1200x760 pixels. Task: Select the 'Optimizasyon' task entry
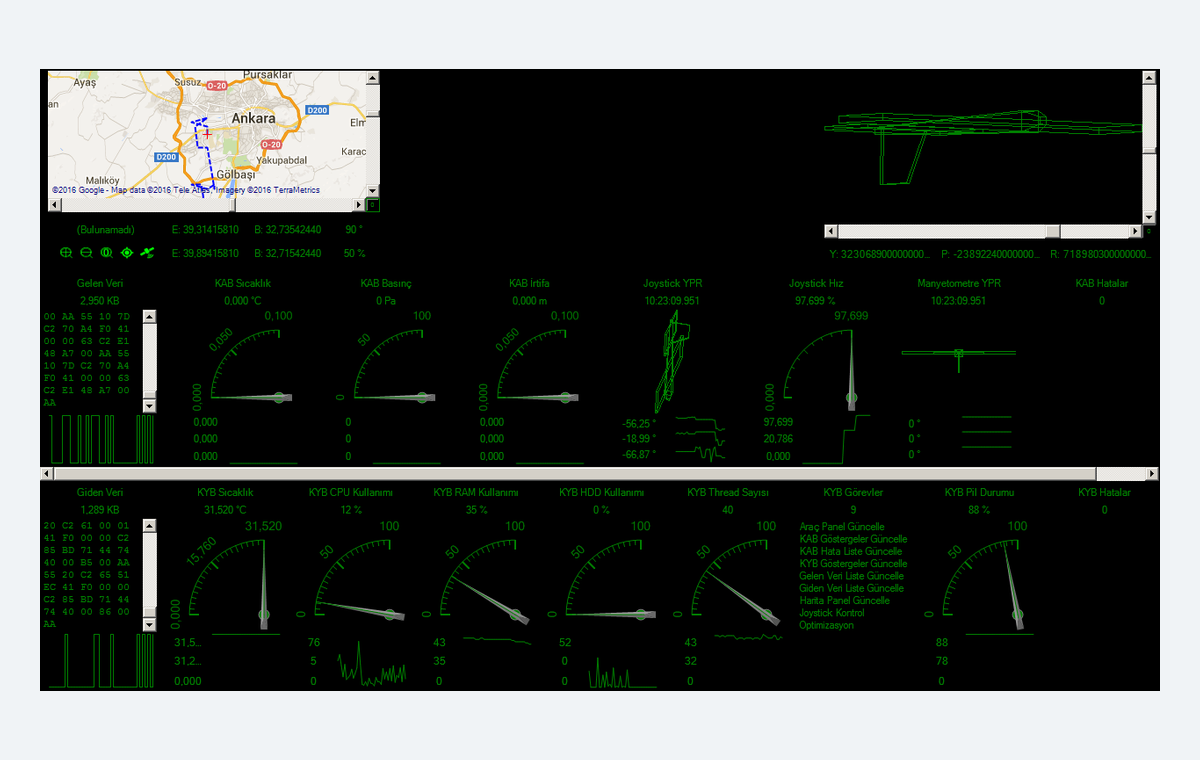click(x=827, y=625)
